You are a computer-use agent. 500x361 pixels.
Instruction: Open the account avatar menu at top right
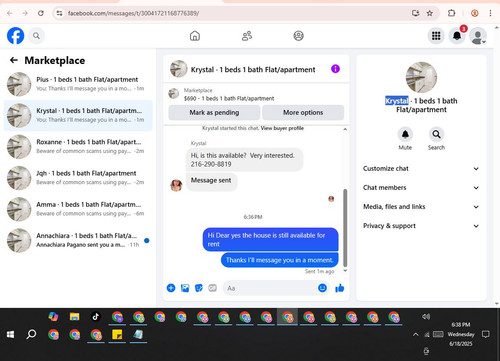click(478, 36)
